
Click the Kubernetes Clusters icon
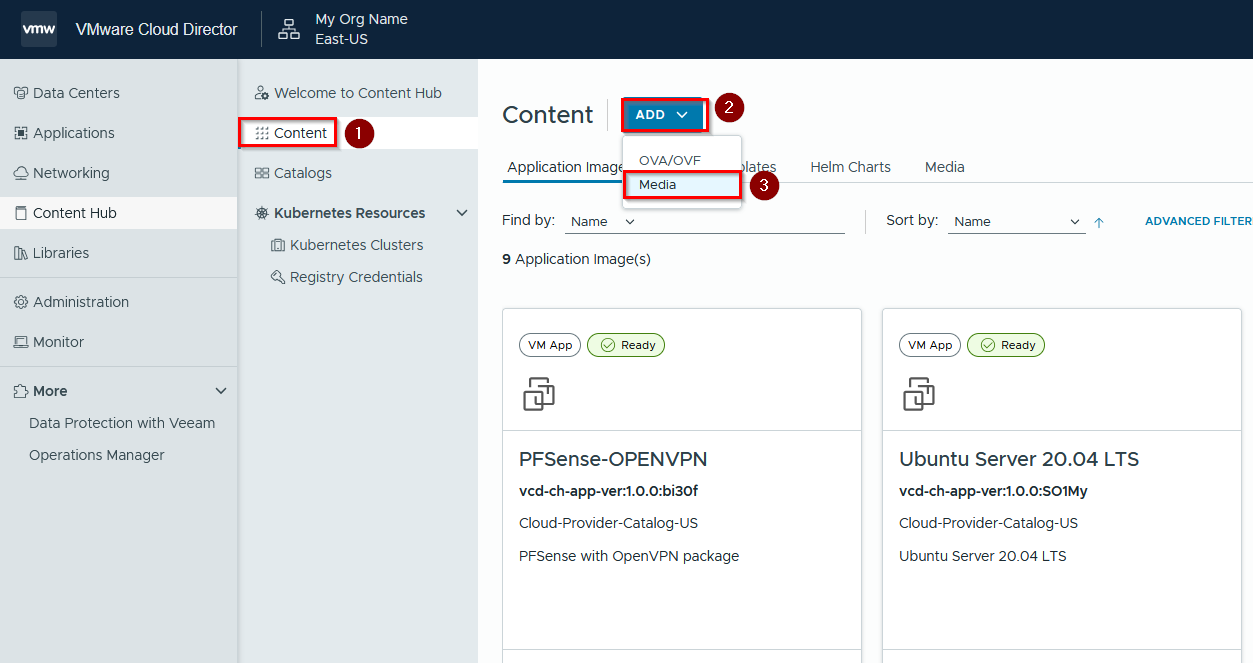pos(278,245)
